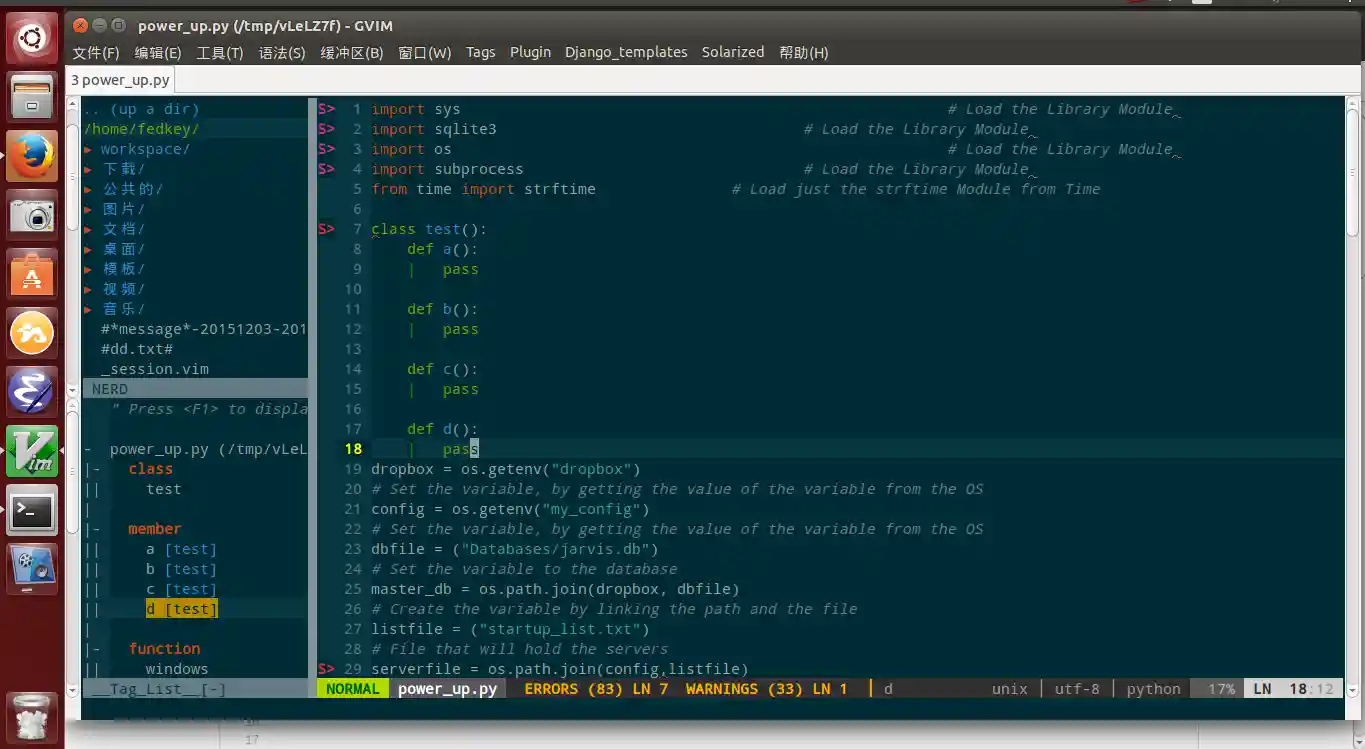Screen dimensions: 1365x749
Task: Expand the 下载/ directory node
Action: [x=122, y=169]
